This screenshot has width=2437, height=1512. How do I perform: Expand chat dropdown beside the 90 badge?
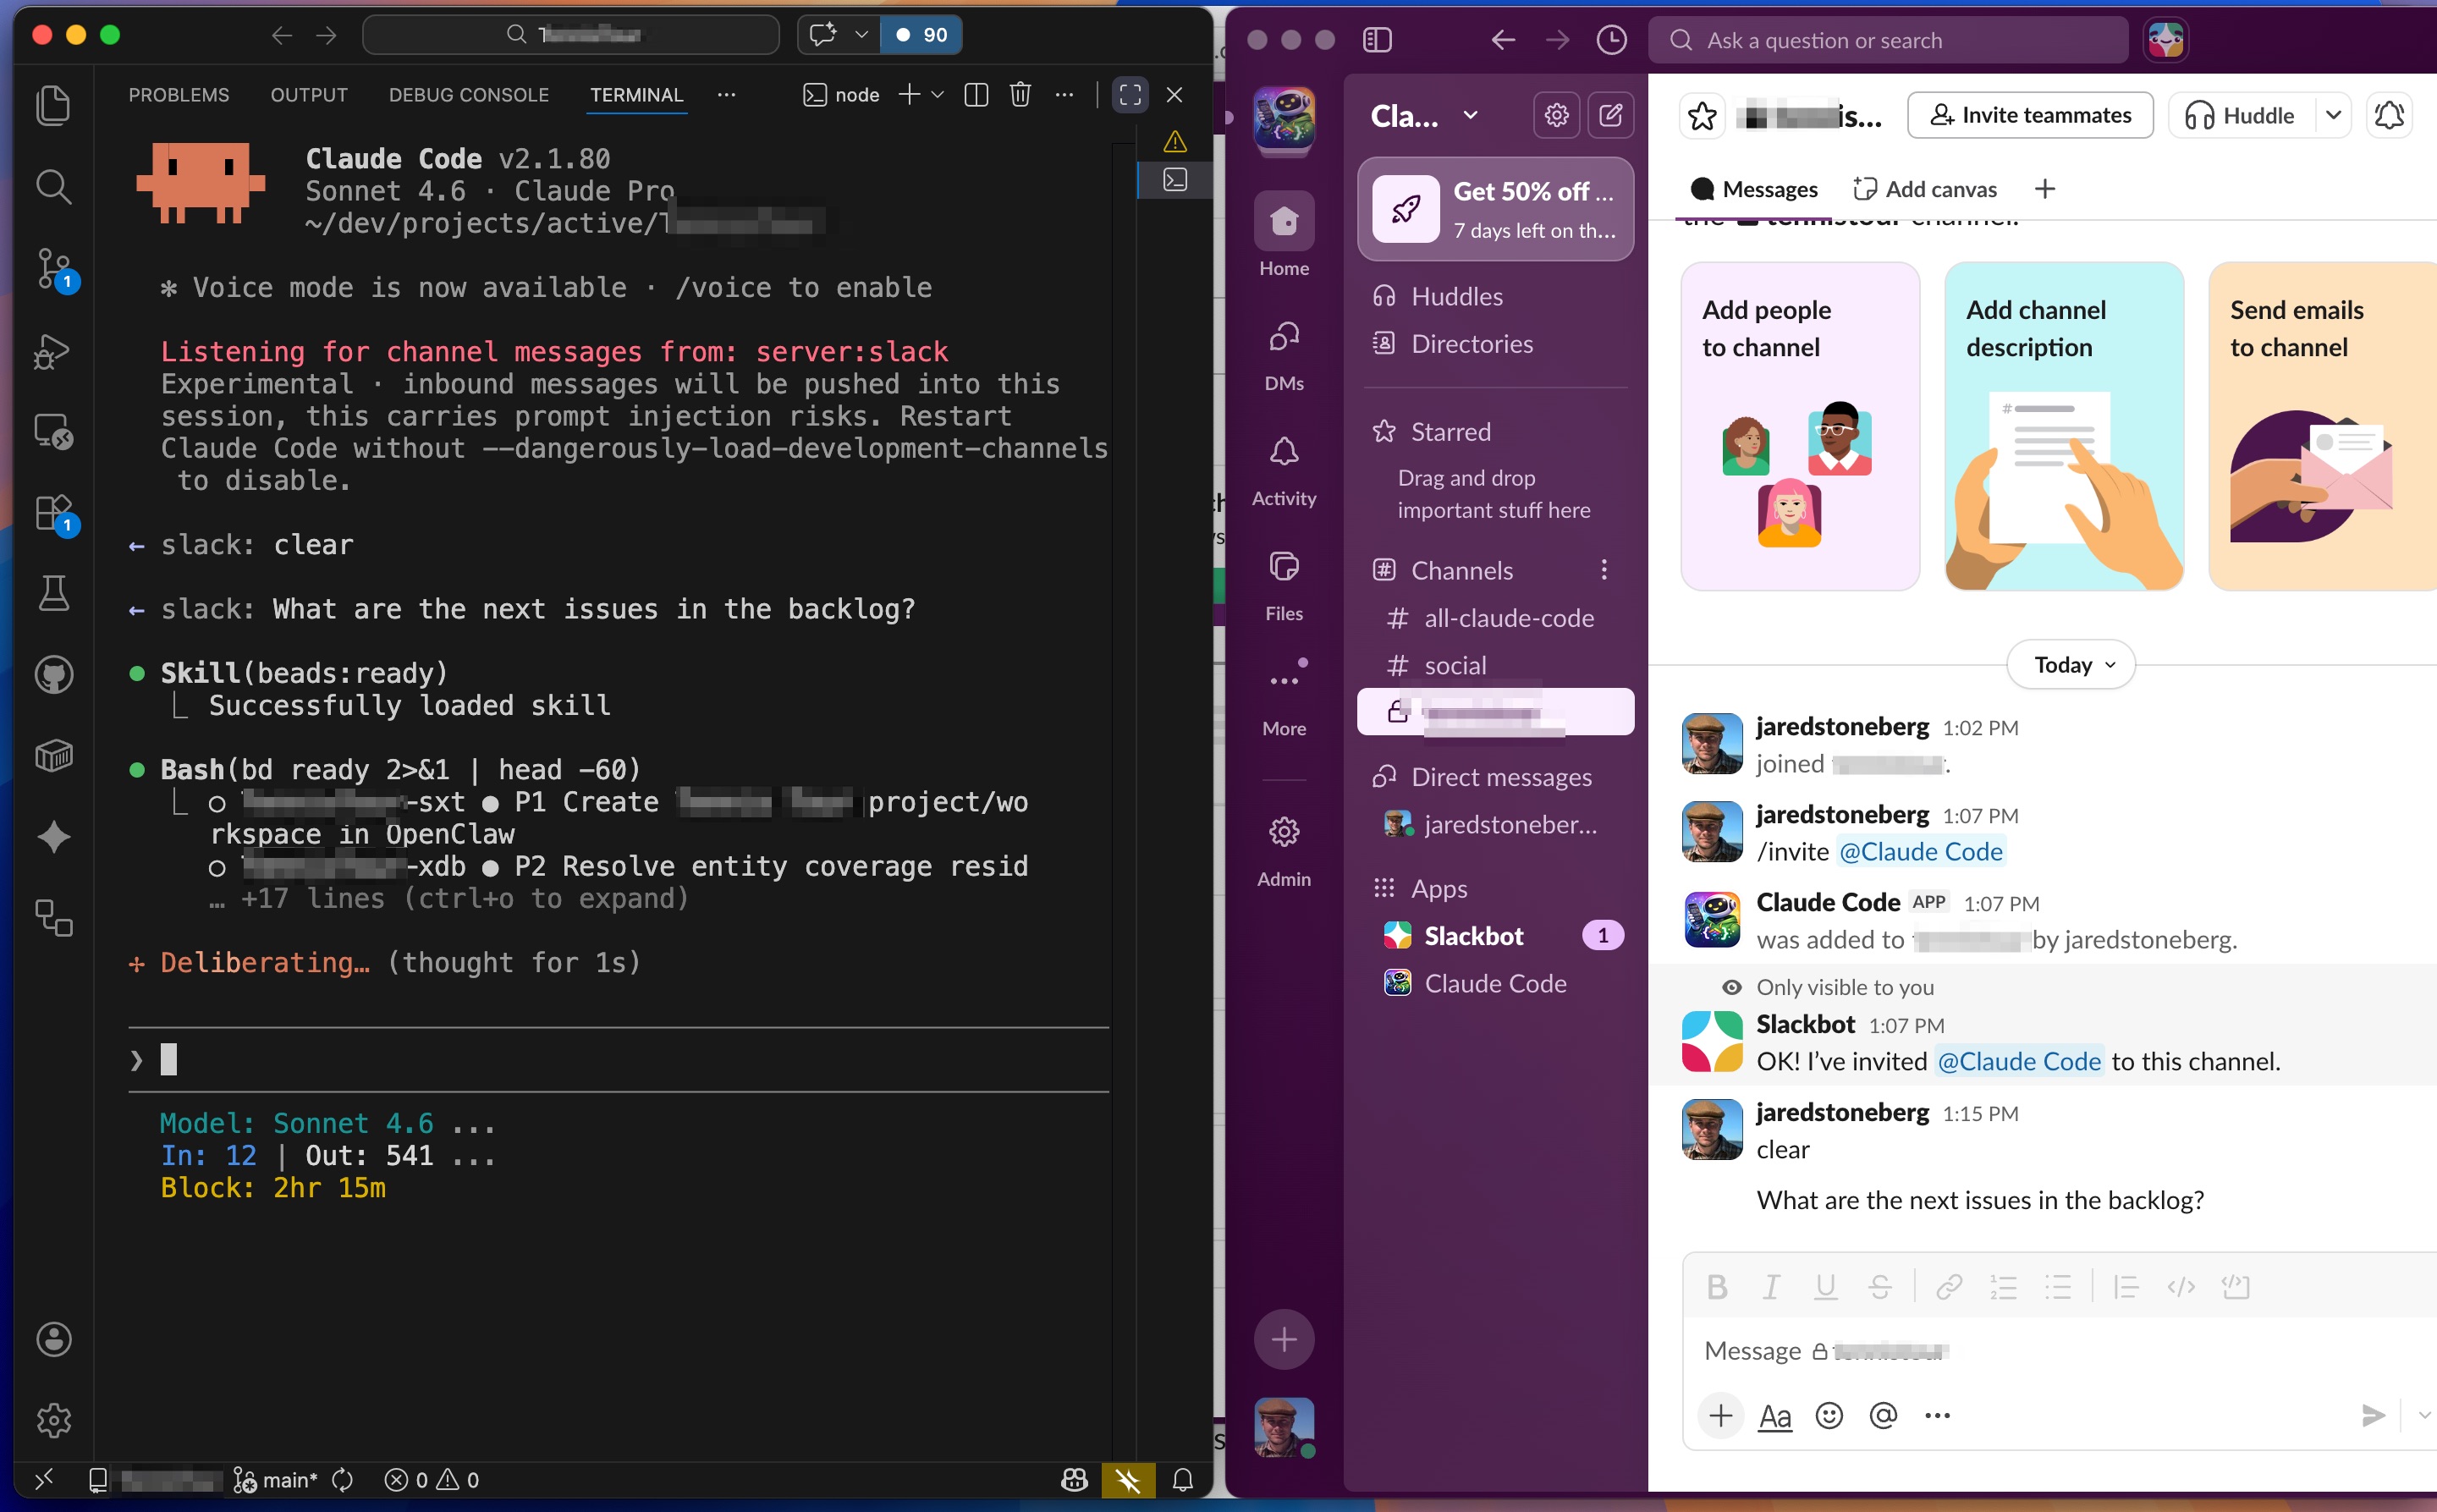pyautogui.click(x=861, y=35)
